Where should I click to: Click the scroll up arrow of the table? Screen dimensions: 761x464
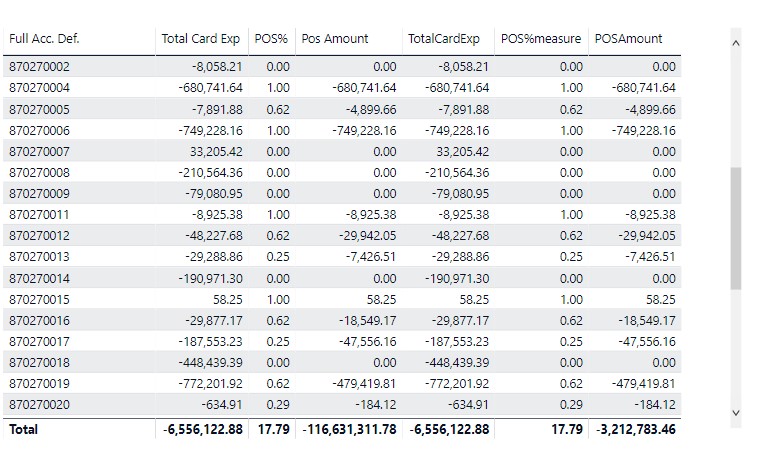(x=736, y=43)
